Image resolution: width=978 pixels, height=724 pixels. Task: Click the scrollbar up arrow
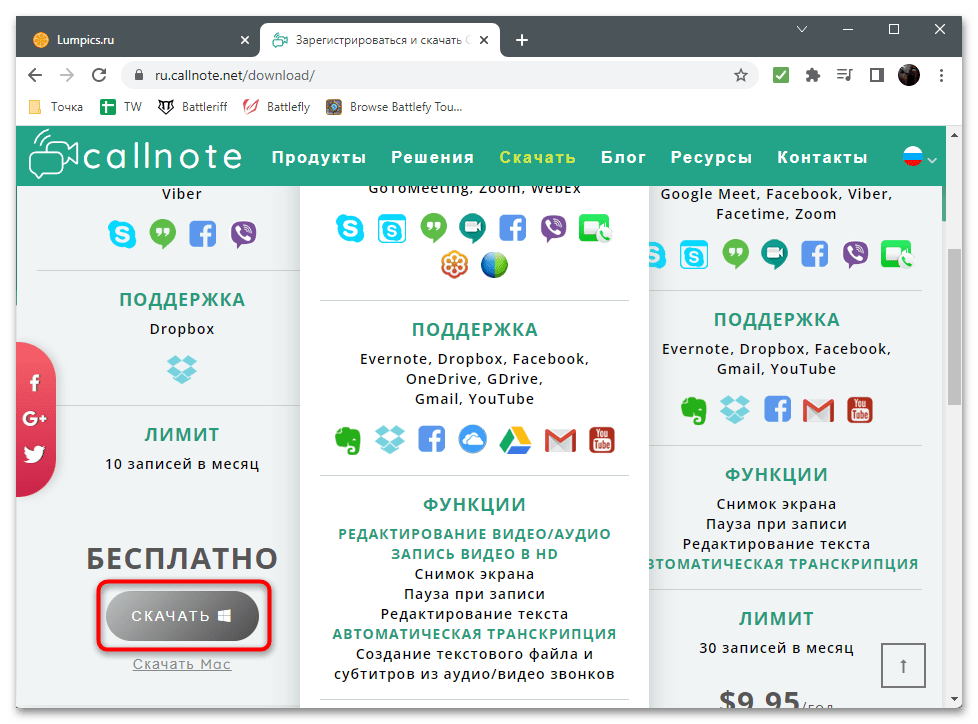coord(954,134)
